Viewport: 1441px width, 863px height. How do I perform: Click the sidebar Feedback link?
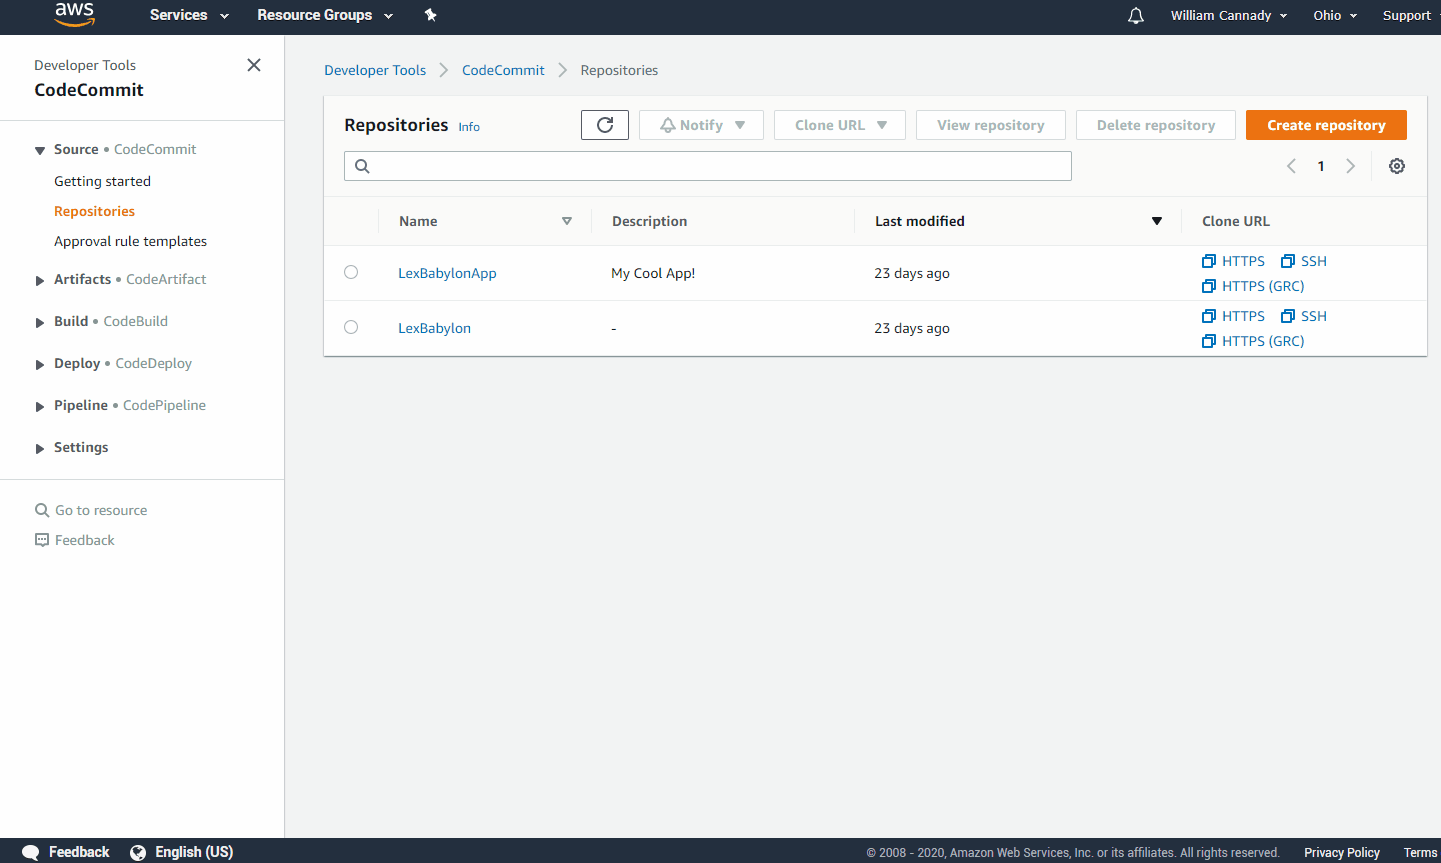pyautogui.click(x=85, y=540)
